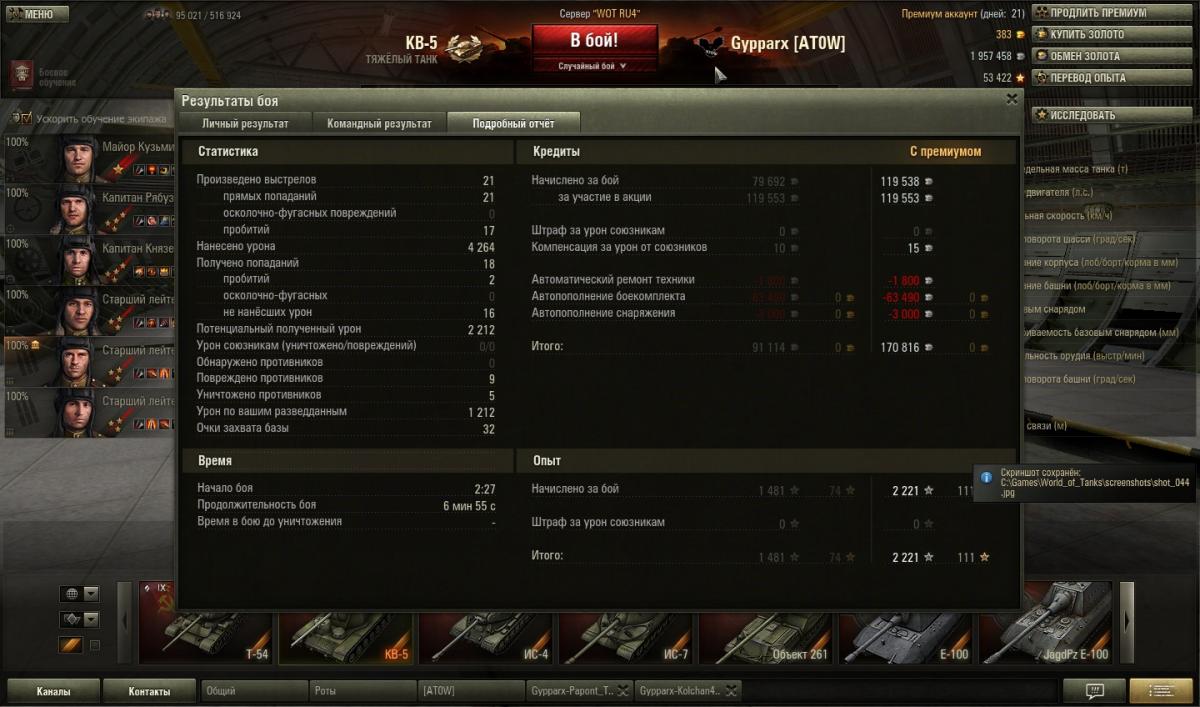Image resolution: width=1200 pixels, height=707 pixels.
Task: Click the info icon in screenshot notification
Action: tap(986, 478)
